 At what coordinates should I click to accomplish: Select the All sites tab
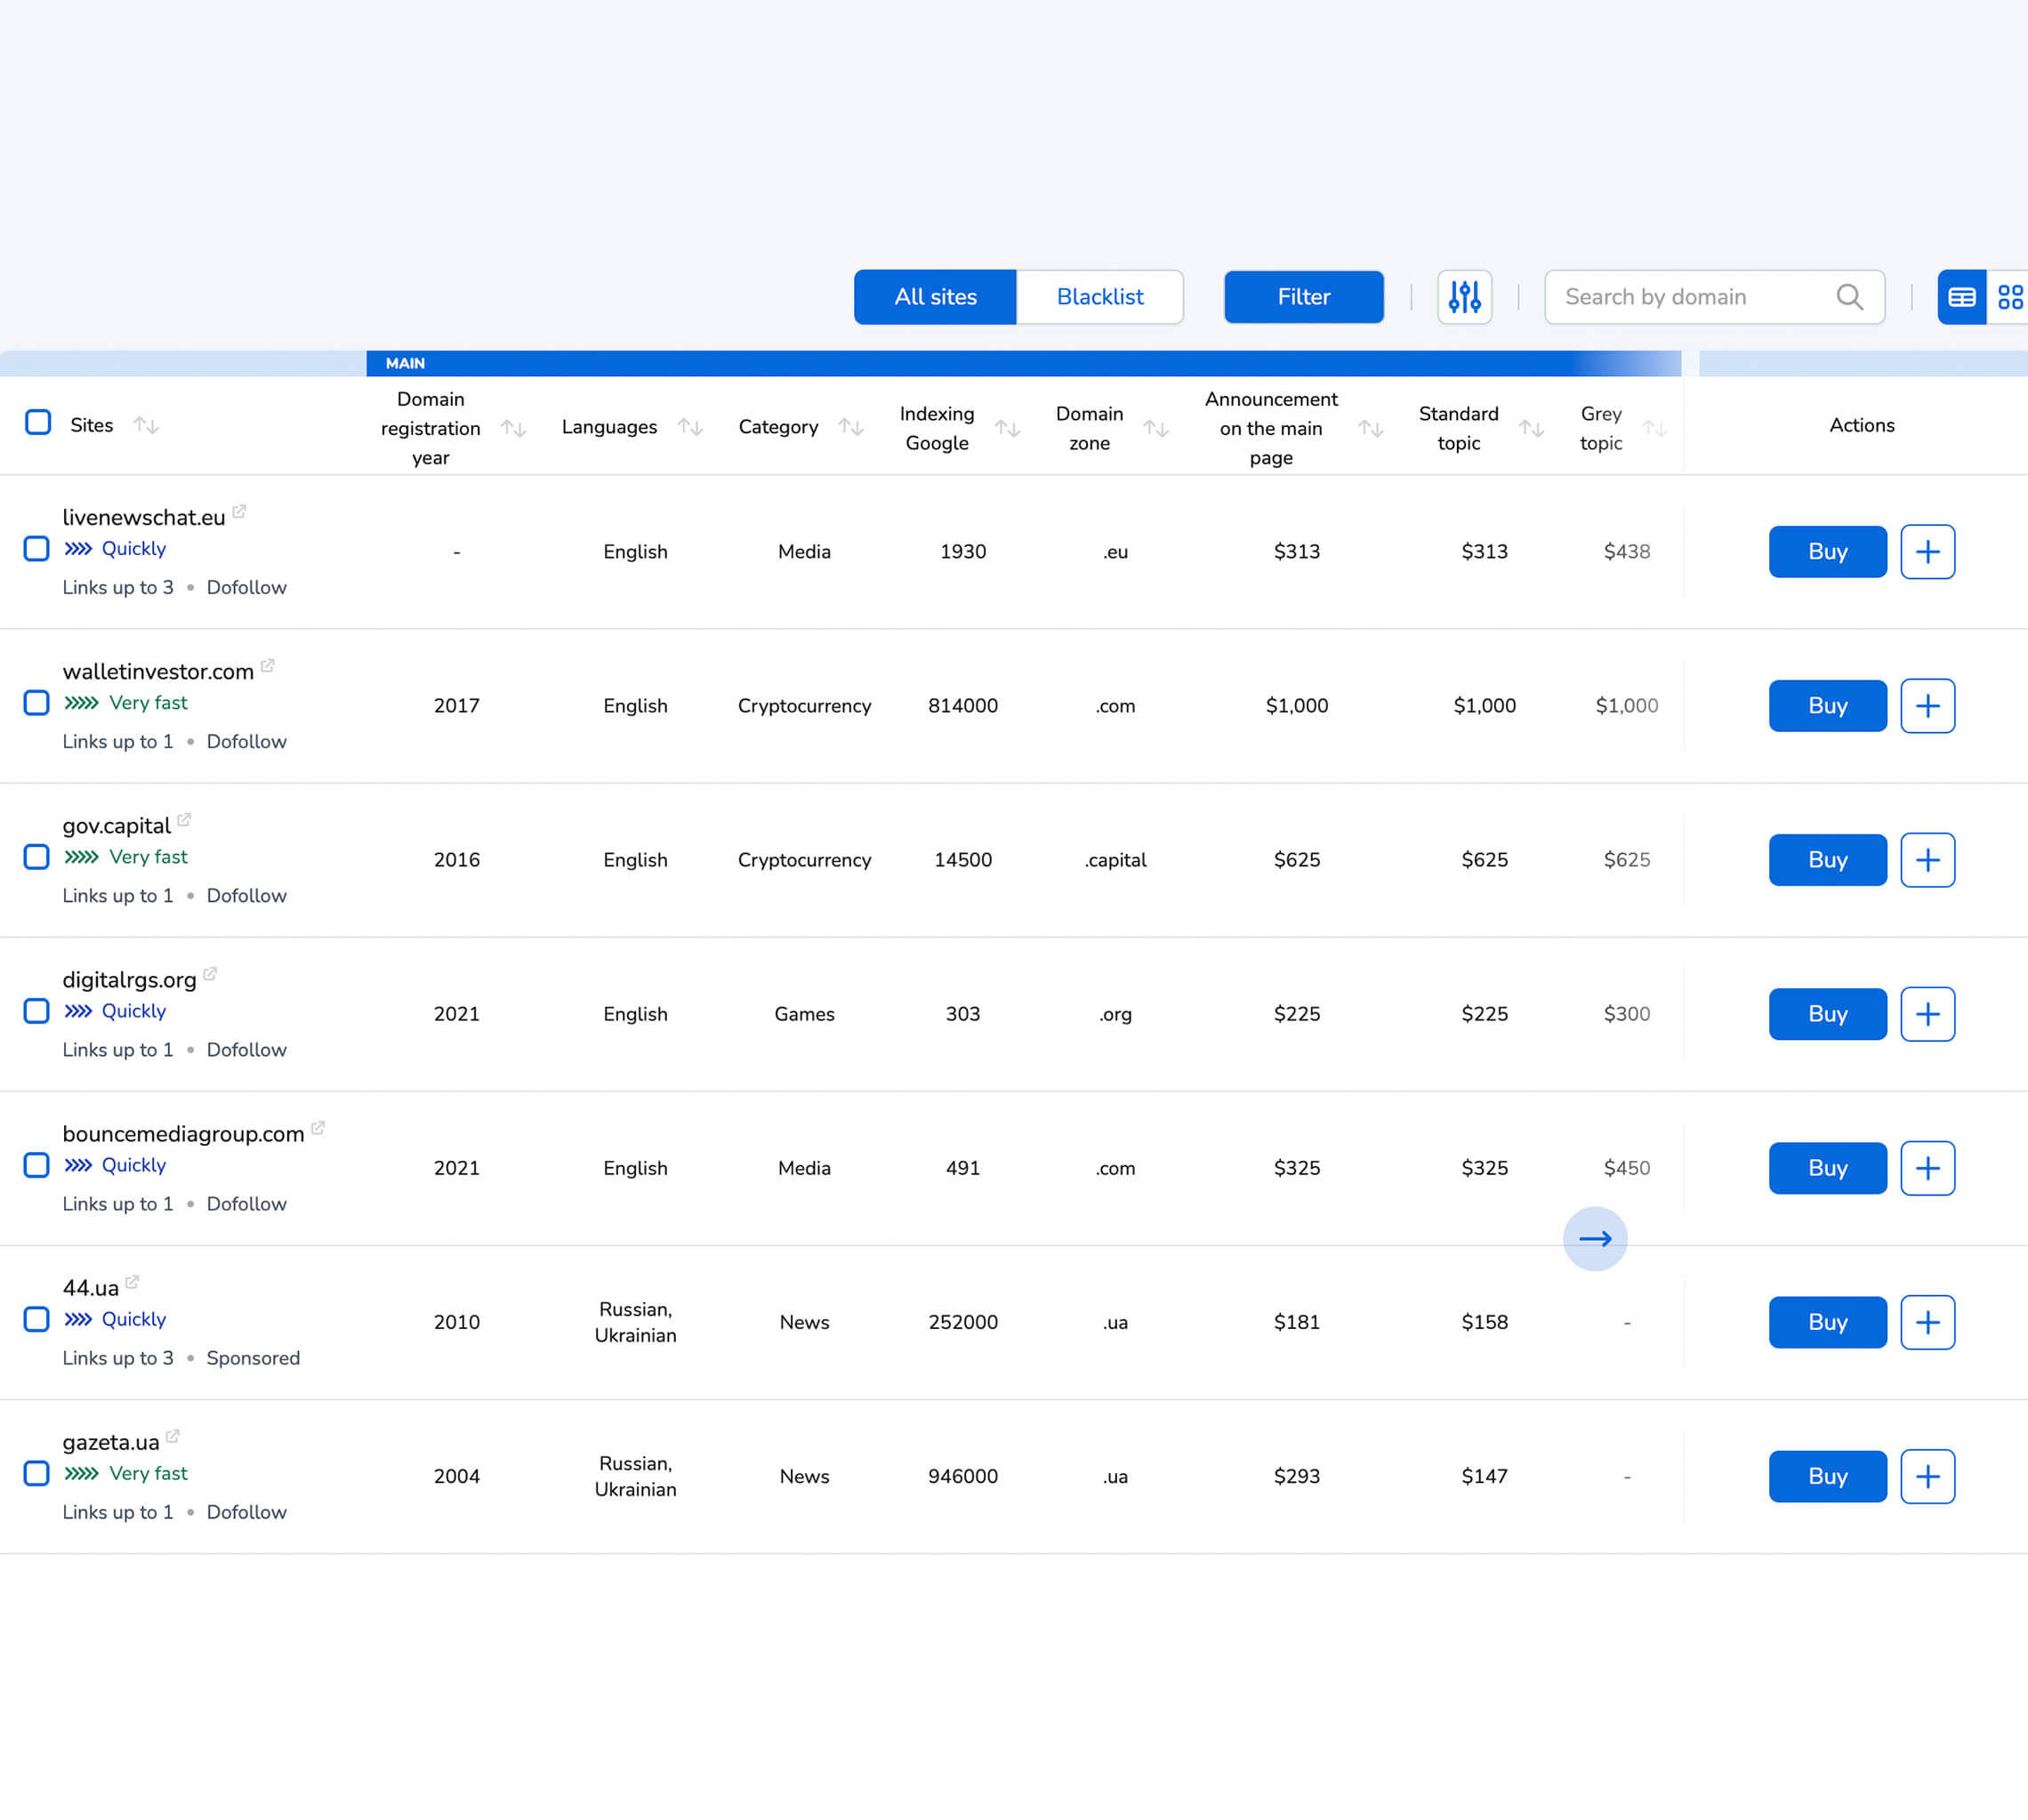click(935, 297)
